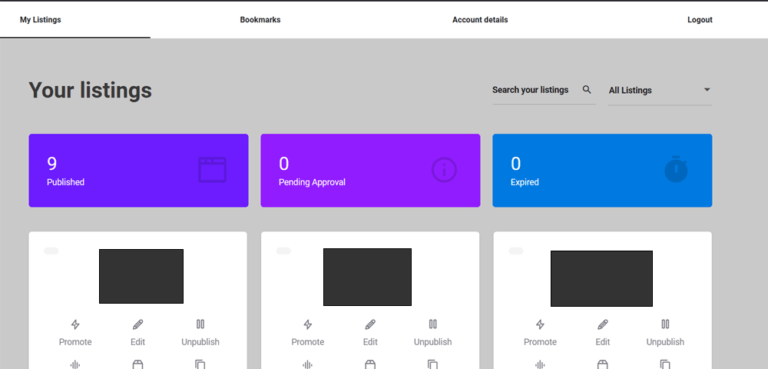The width and height of the screenshot is (768, 369).
Task: Select Logout in the top navigation
Action: tap(699, 20)
